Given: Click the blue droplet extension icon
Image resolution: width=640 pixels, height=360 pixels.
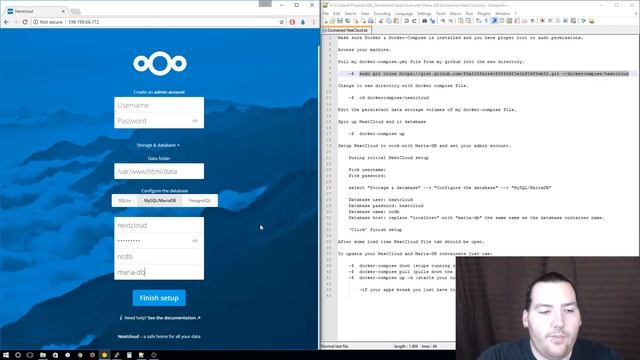Looking at the screenshot, I should click(x=303, y=22).
